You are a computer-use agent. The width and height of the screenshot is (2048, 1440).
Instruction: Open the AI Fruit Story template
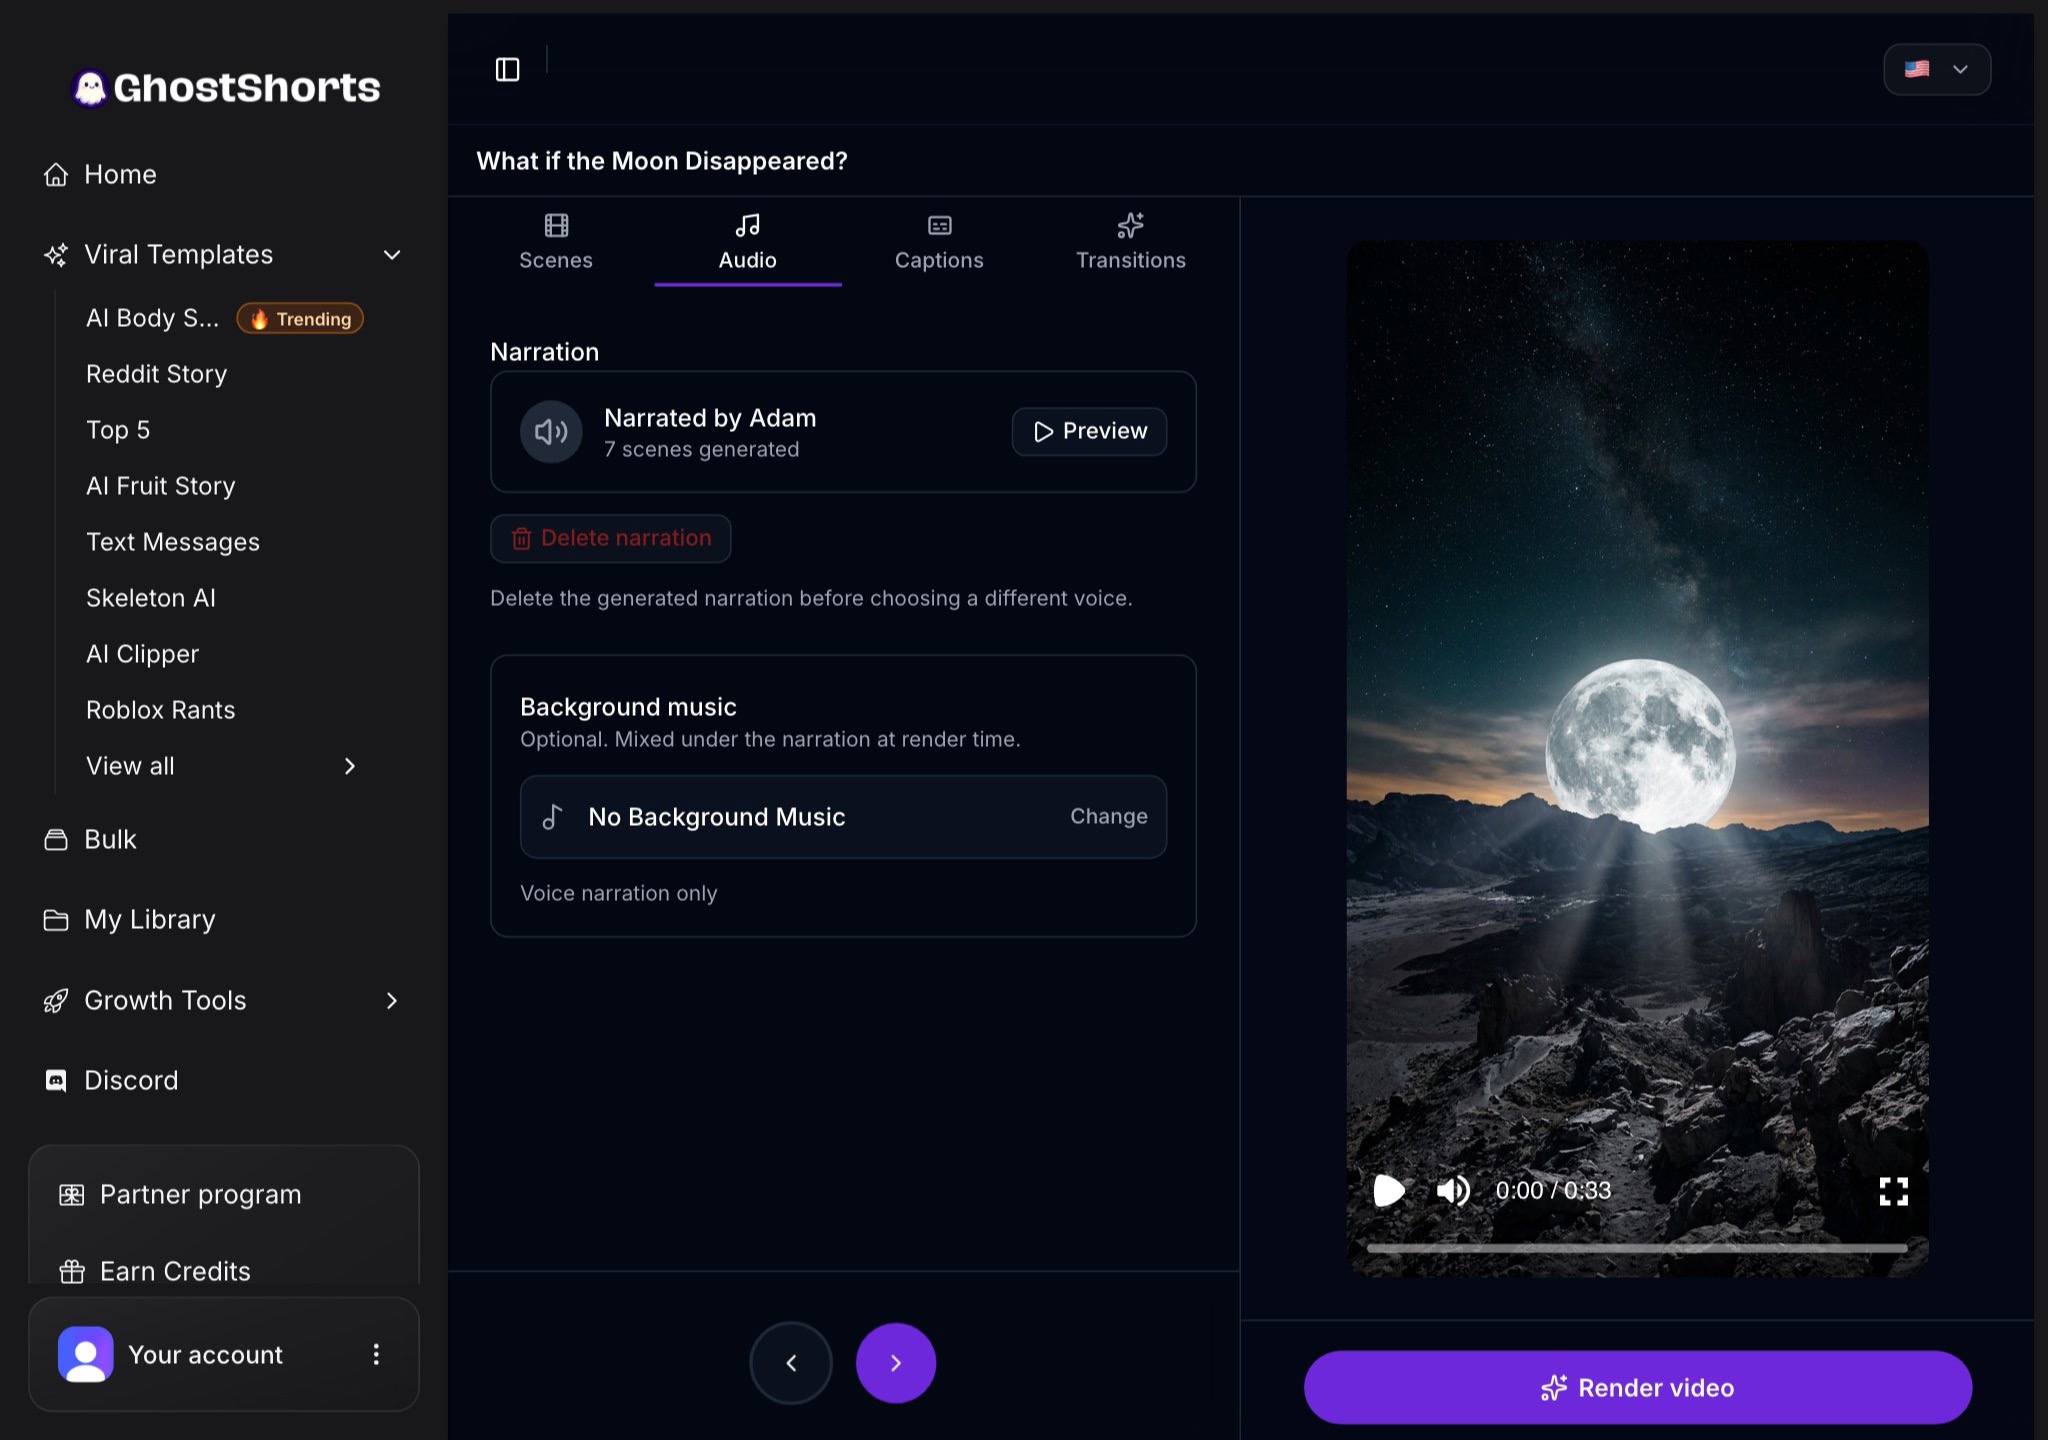click(x=161, y=485)
